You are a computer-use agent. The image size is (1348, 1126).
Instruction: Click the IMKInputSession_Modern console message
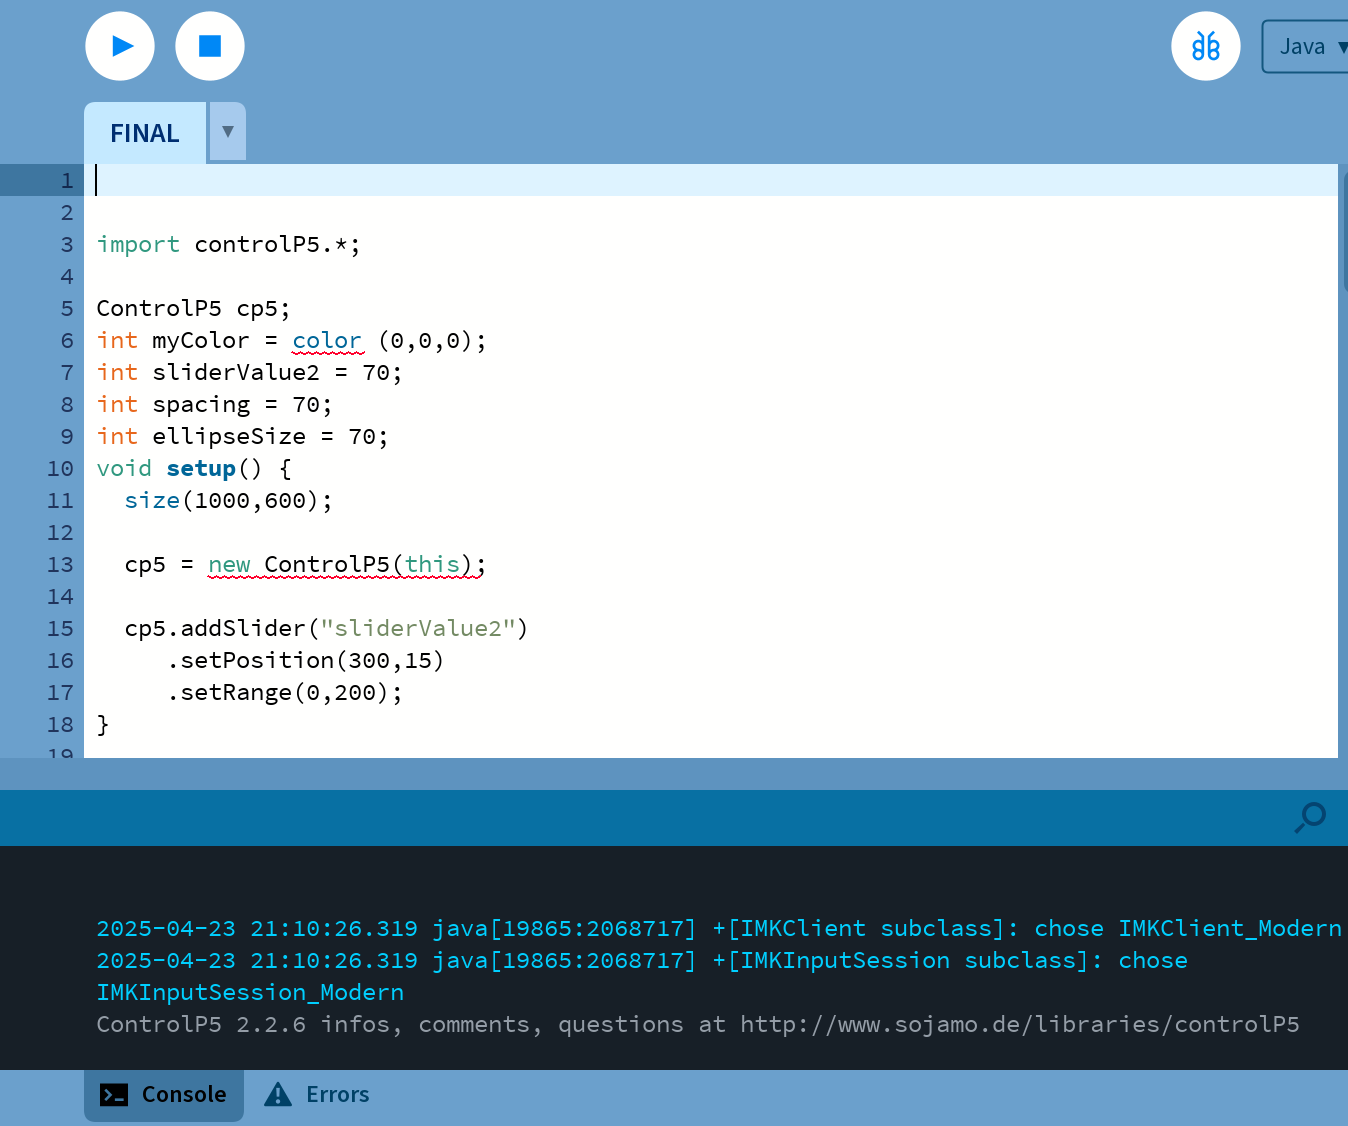click(250, 993)
